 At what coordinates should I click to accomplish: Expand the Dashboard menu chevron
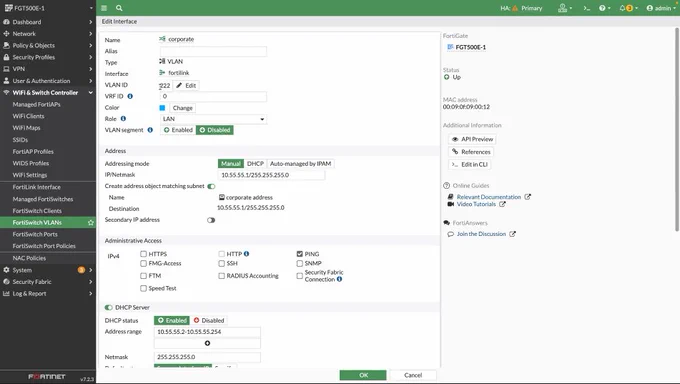click(x=91, y=22)
